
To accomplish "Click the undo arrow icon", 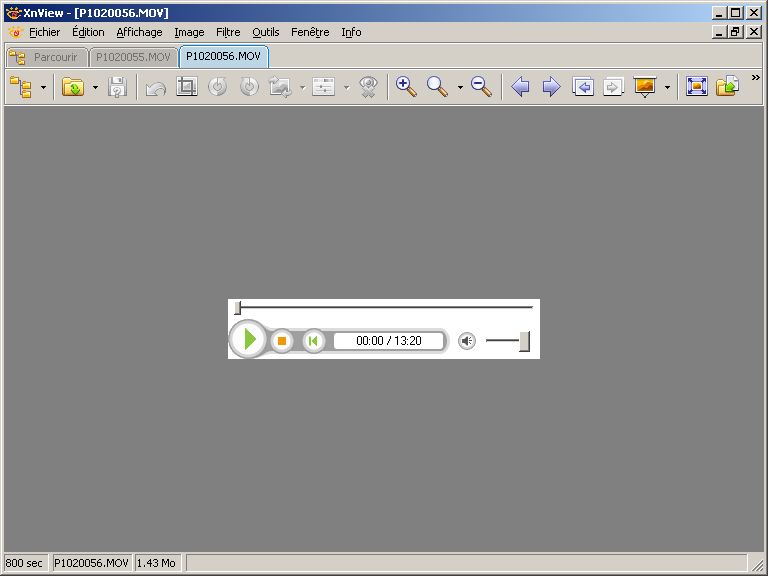I will point(156,88).
